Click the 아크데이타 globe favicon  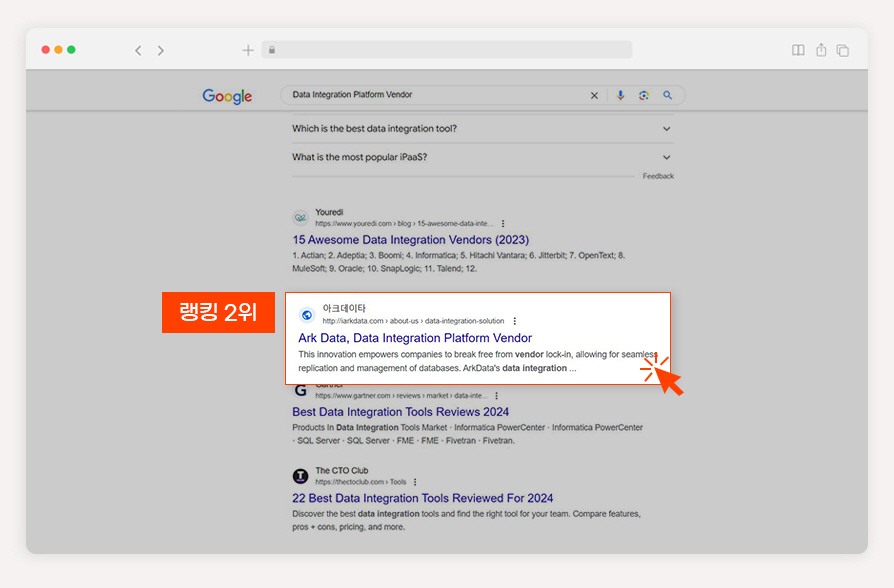[307, 315]
